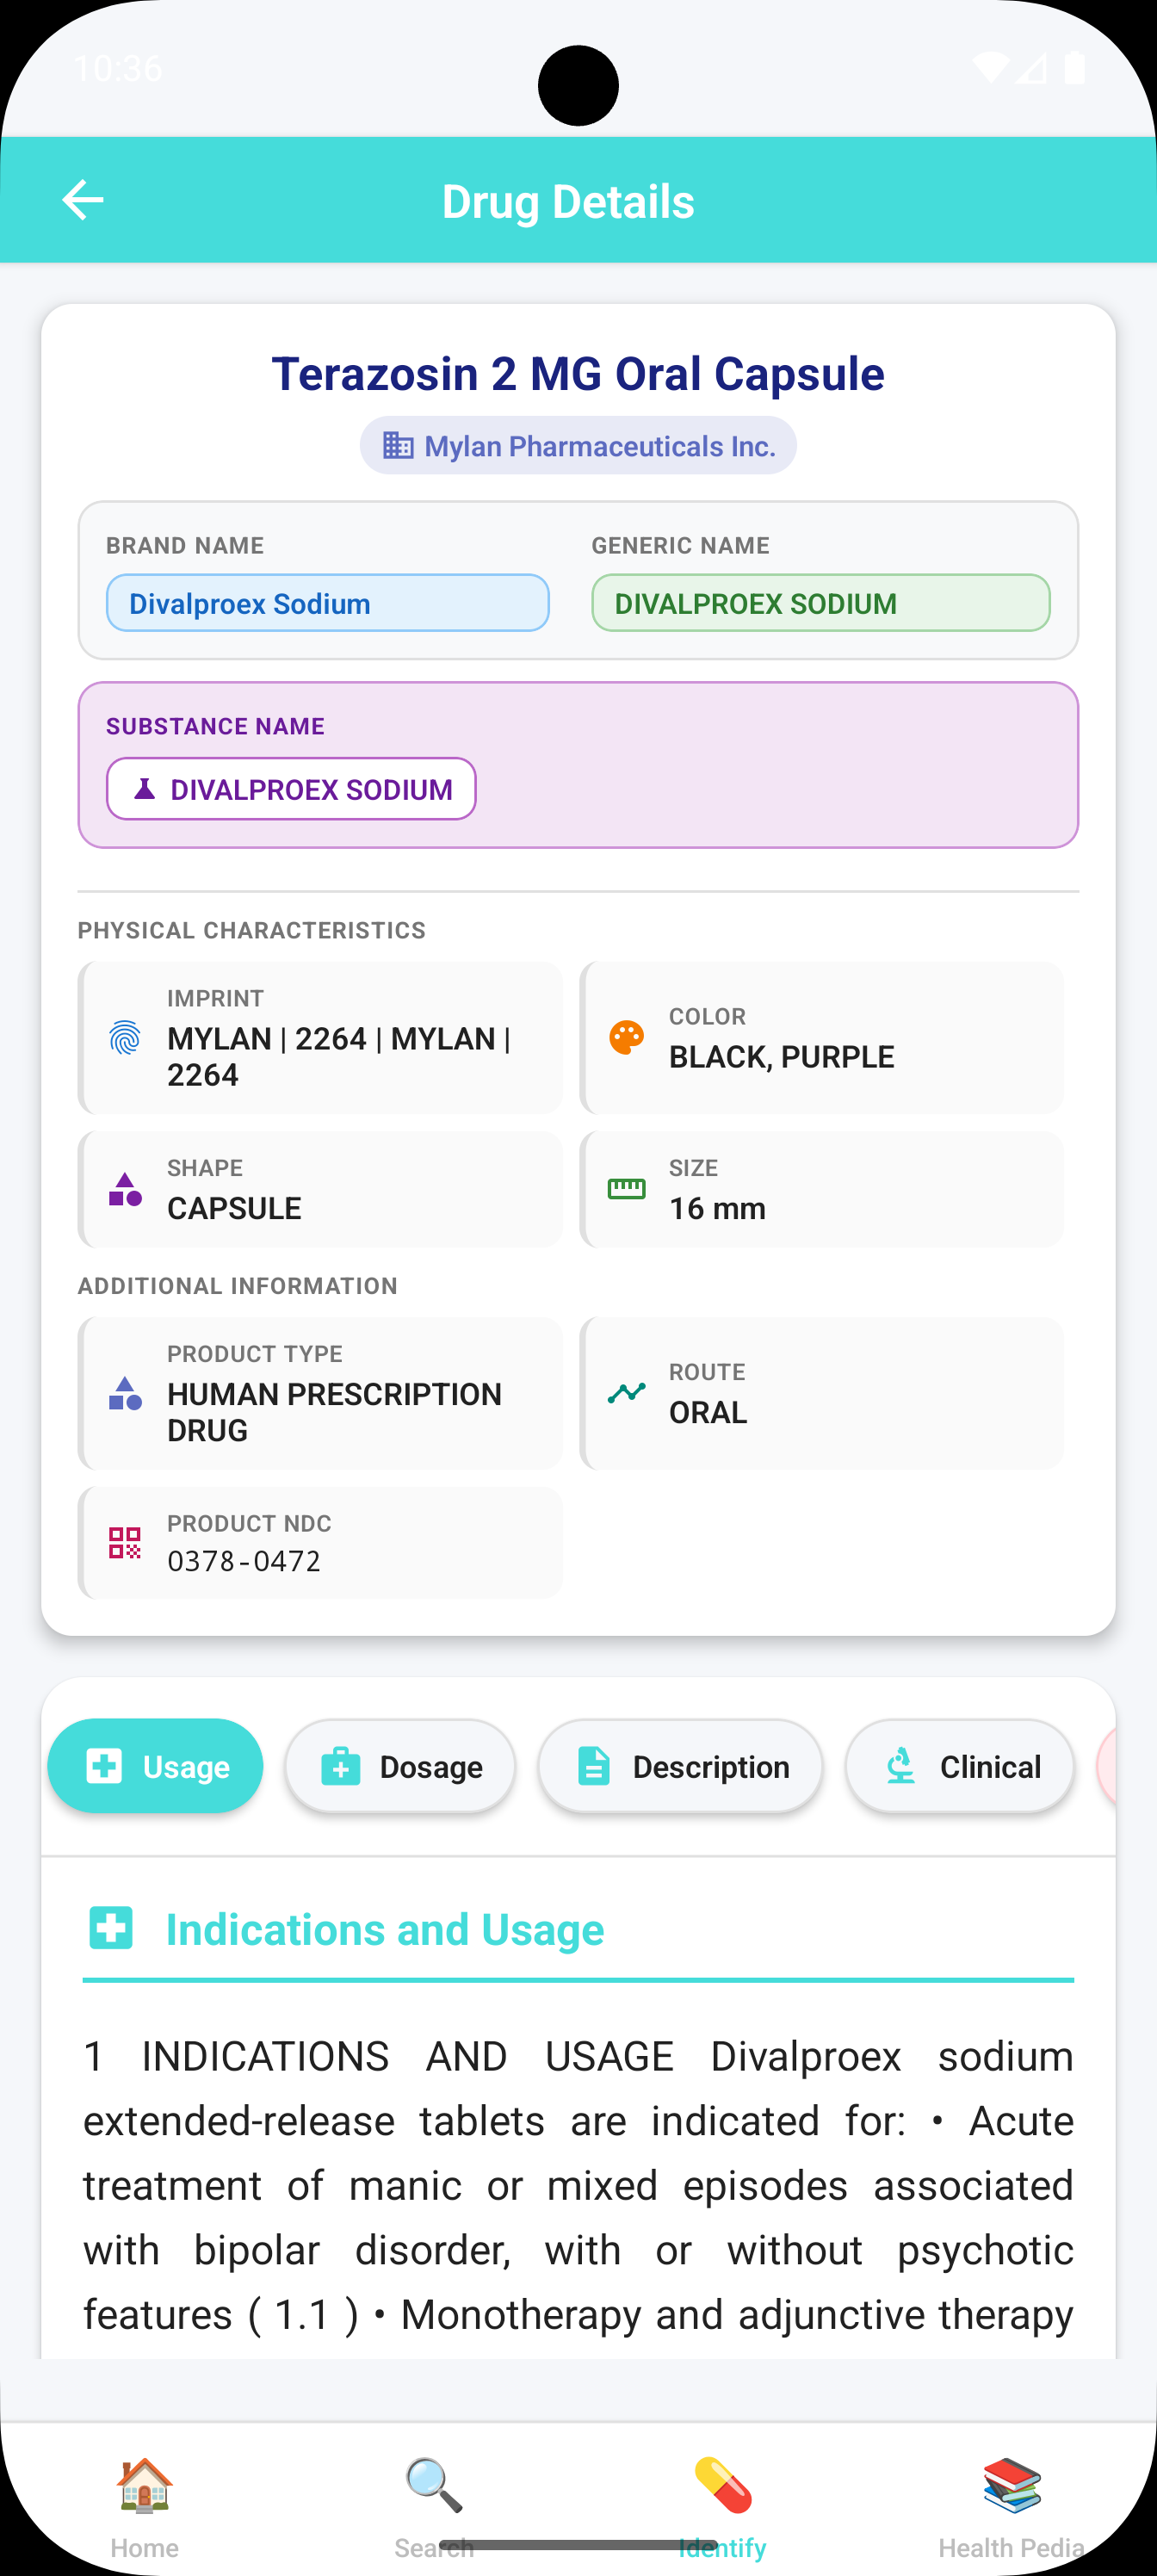Click the Divalproex Sodium brand name chip
The width and height of the screenshot is (1157, 2576).
click(x=326, y=603)
